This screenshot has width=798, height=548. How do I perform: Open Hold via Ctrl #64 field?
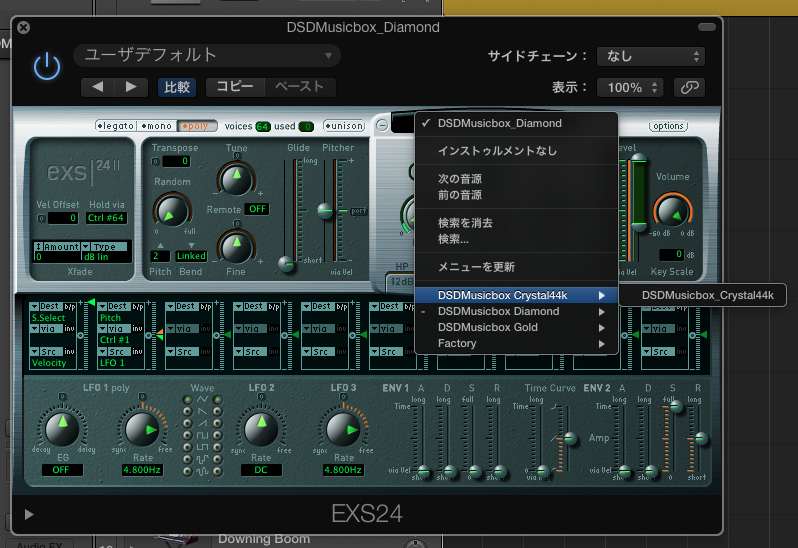106,218
